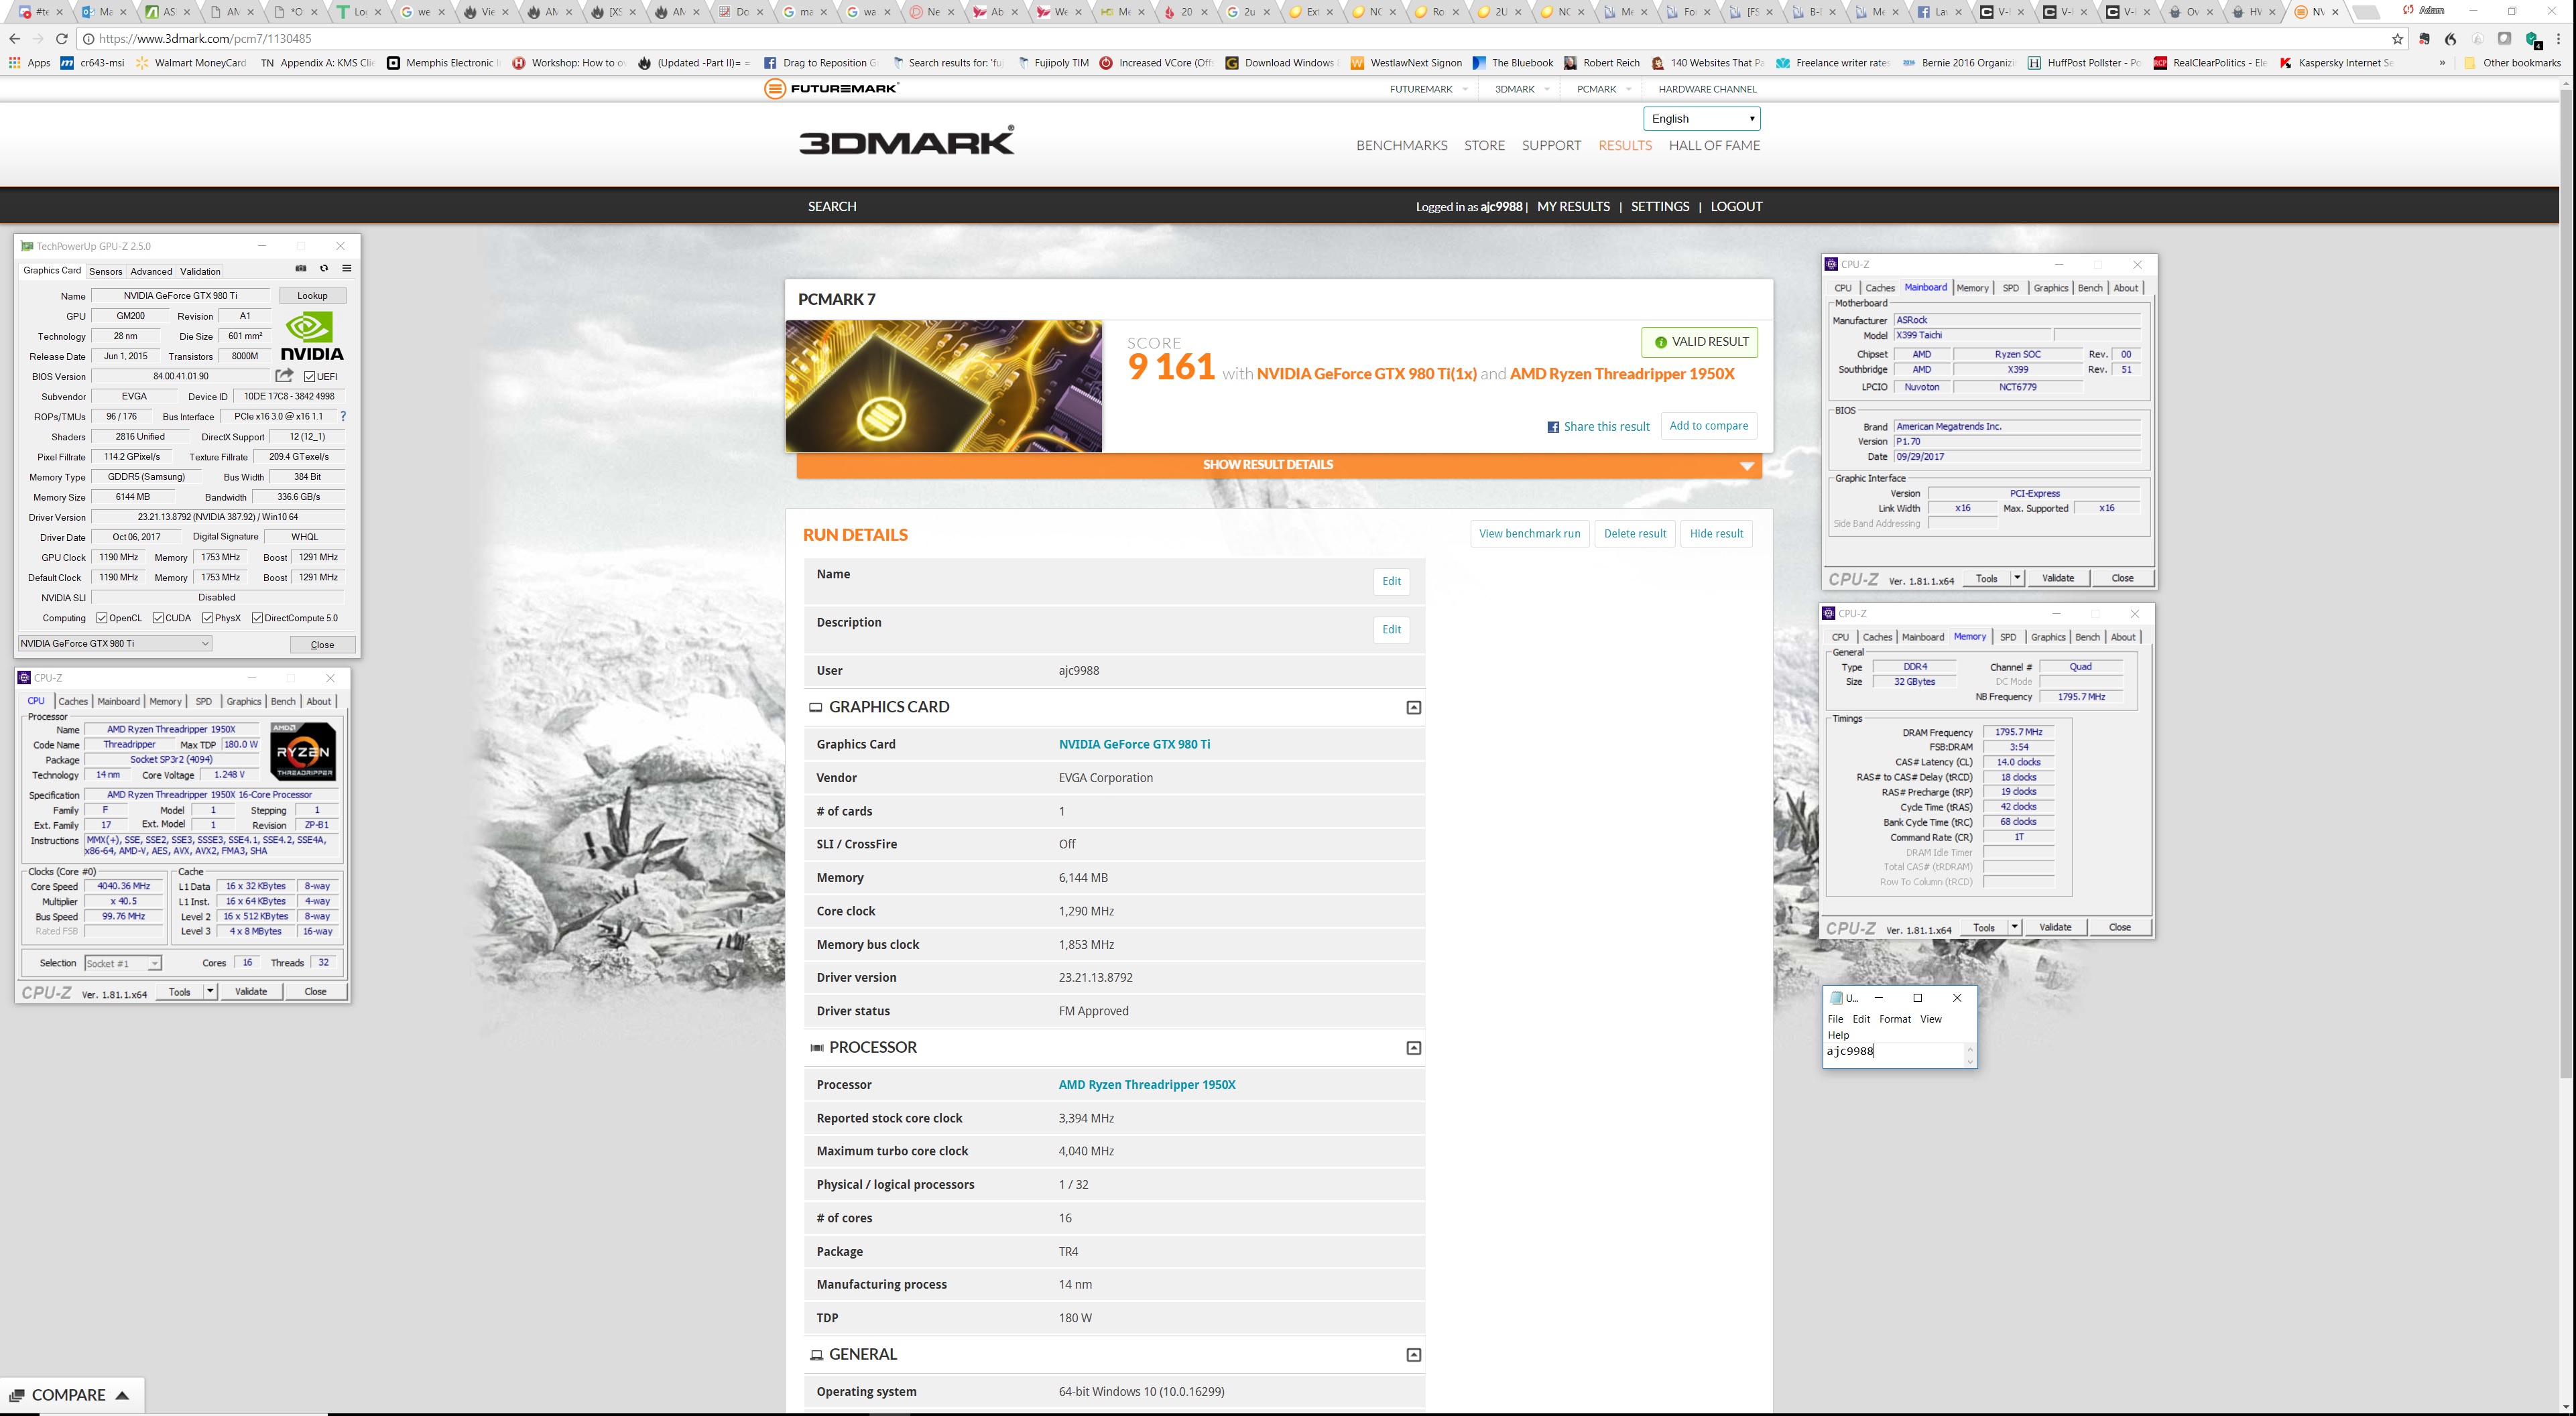Click the 3DMARK logo
The width and height of the screenshot is (2576, 1416).
click(x=906, y=140)
